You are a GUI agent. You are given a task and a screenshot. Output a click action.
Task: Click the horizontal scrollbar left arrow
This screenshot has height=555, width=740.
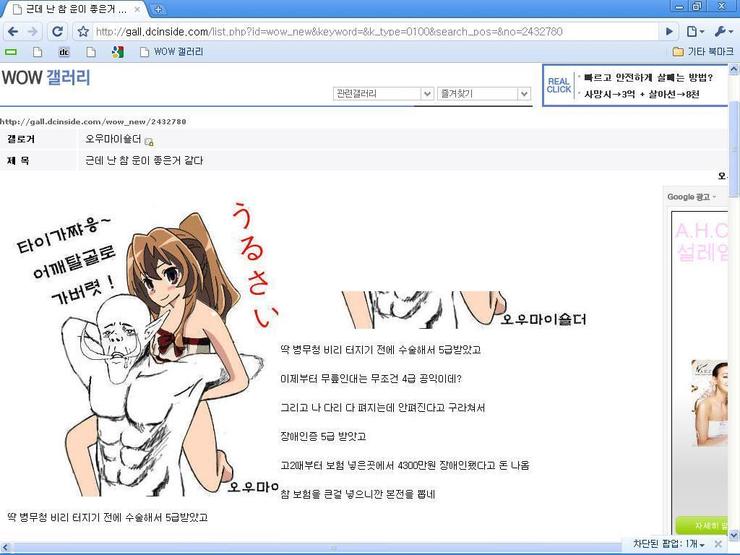5,547
